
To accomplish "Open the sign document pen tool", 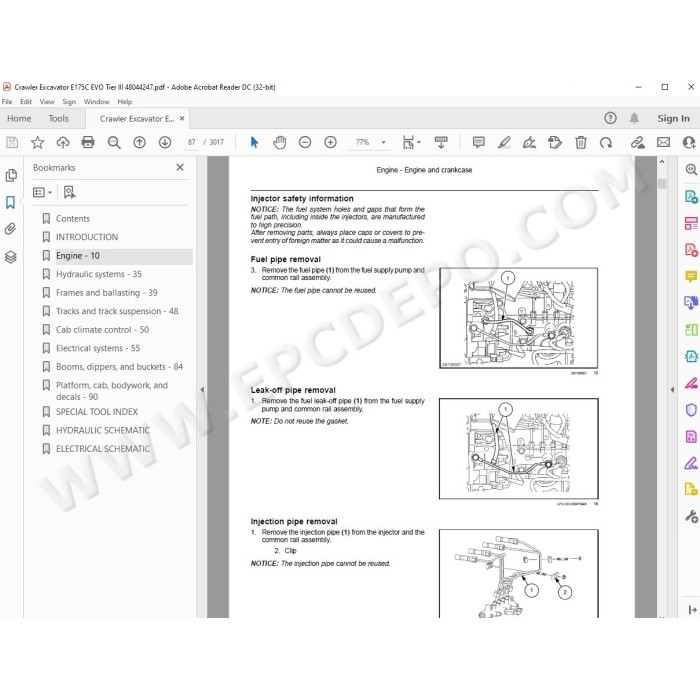I will [x=529, y=142].
